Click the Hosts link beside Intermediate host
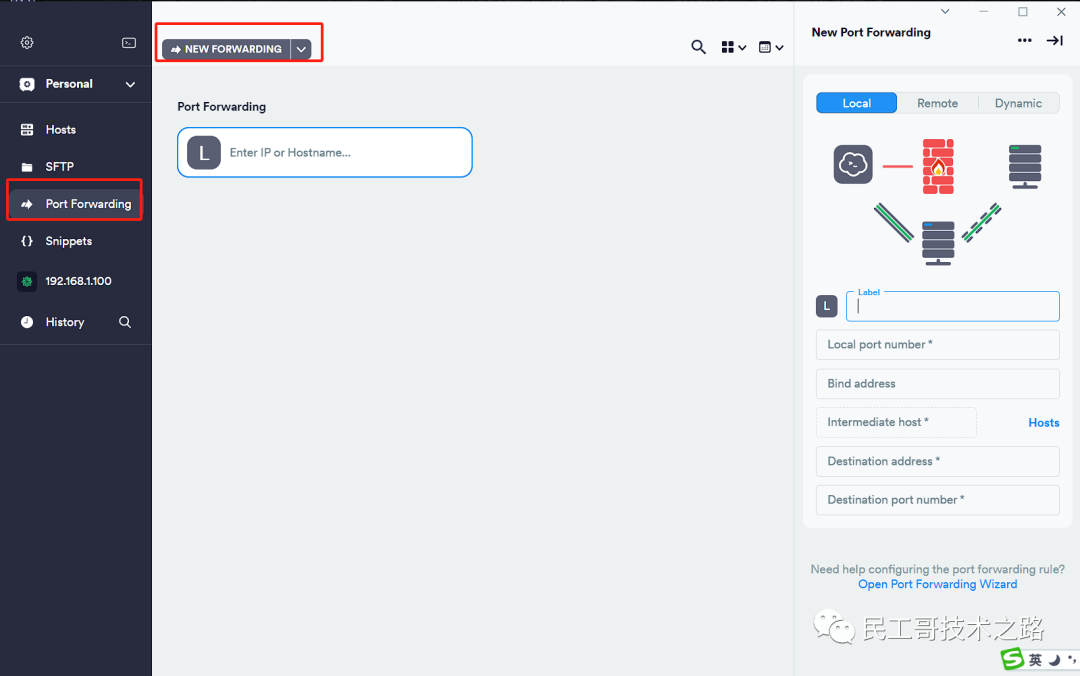The image size is (1080, 676). pos(1043,423)
